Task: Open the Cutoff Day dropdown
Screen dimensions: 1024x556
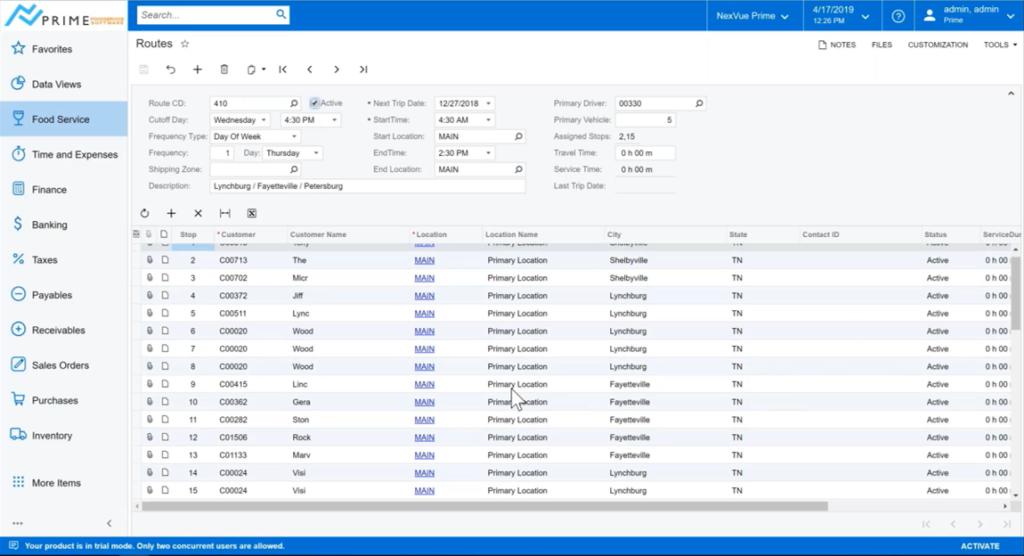Action: (x=264, y=120)
